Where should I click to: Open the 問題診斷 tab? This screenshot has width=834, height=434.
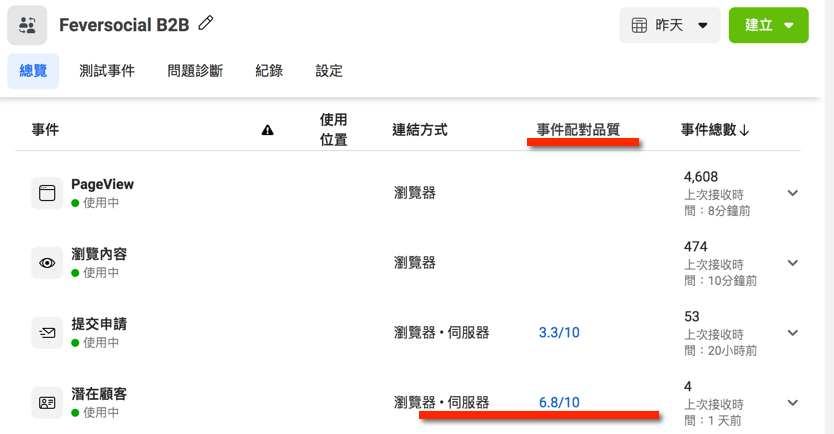(x=195, y=71)
